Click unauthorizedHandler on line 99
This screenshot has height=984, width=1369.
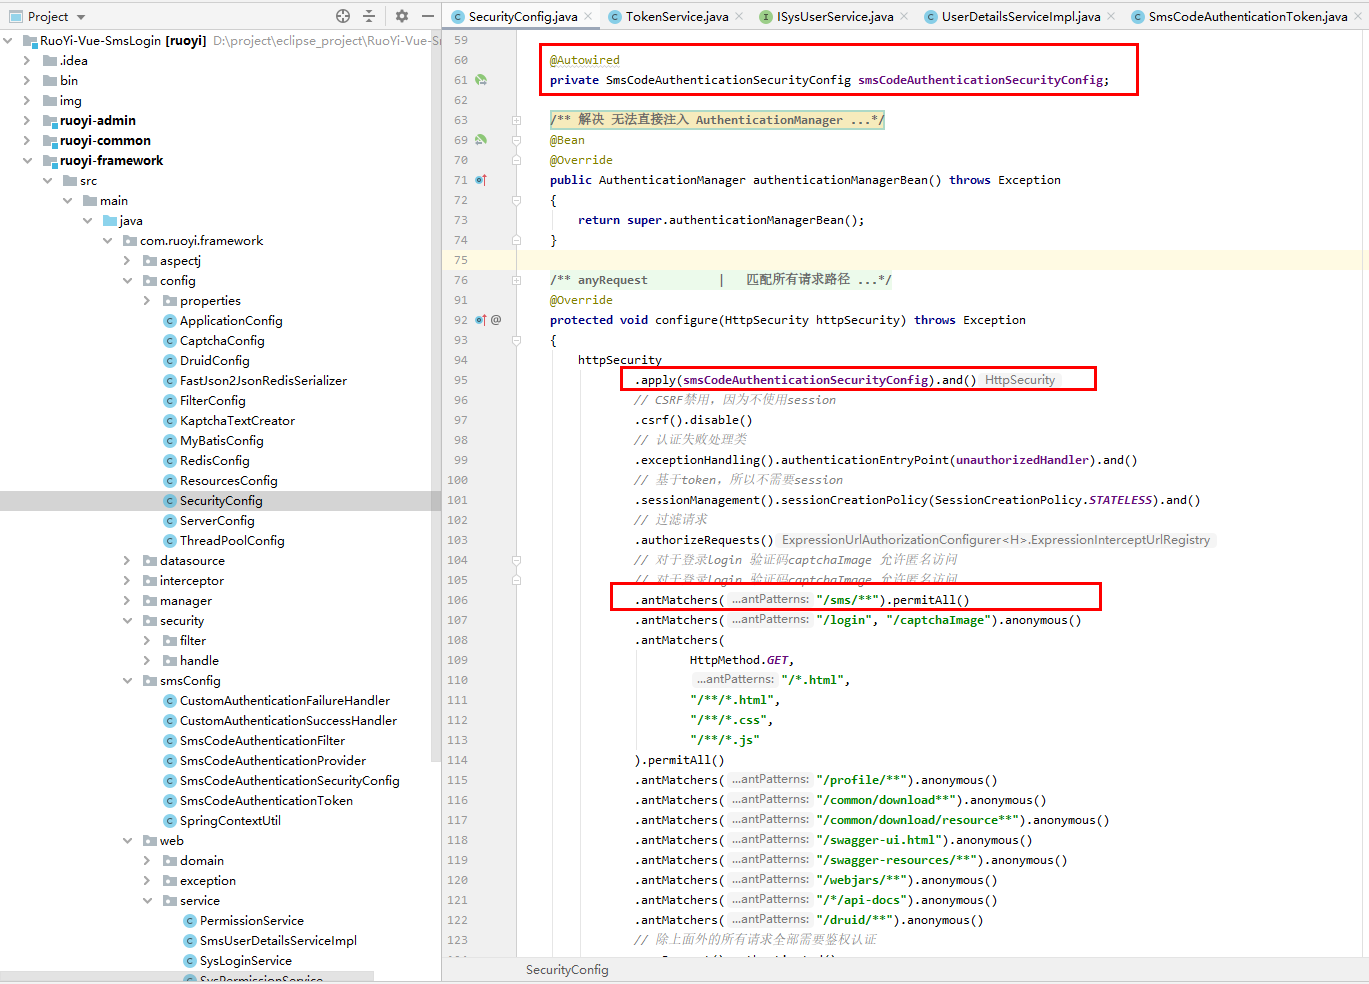[x=1022, y=460]
